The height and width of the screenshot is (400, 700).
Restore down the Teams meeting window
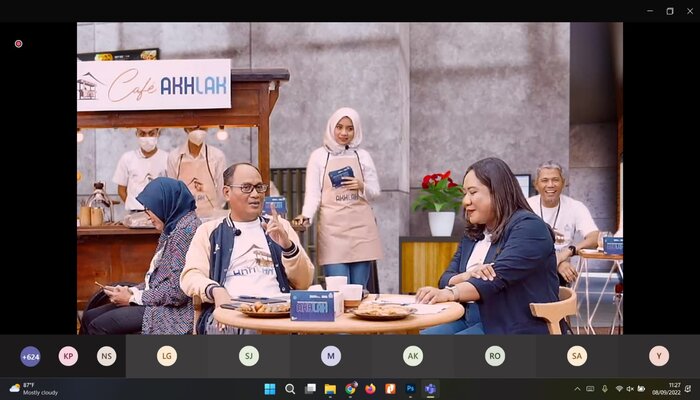coord(670,11)
